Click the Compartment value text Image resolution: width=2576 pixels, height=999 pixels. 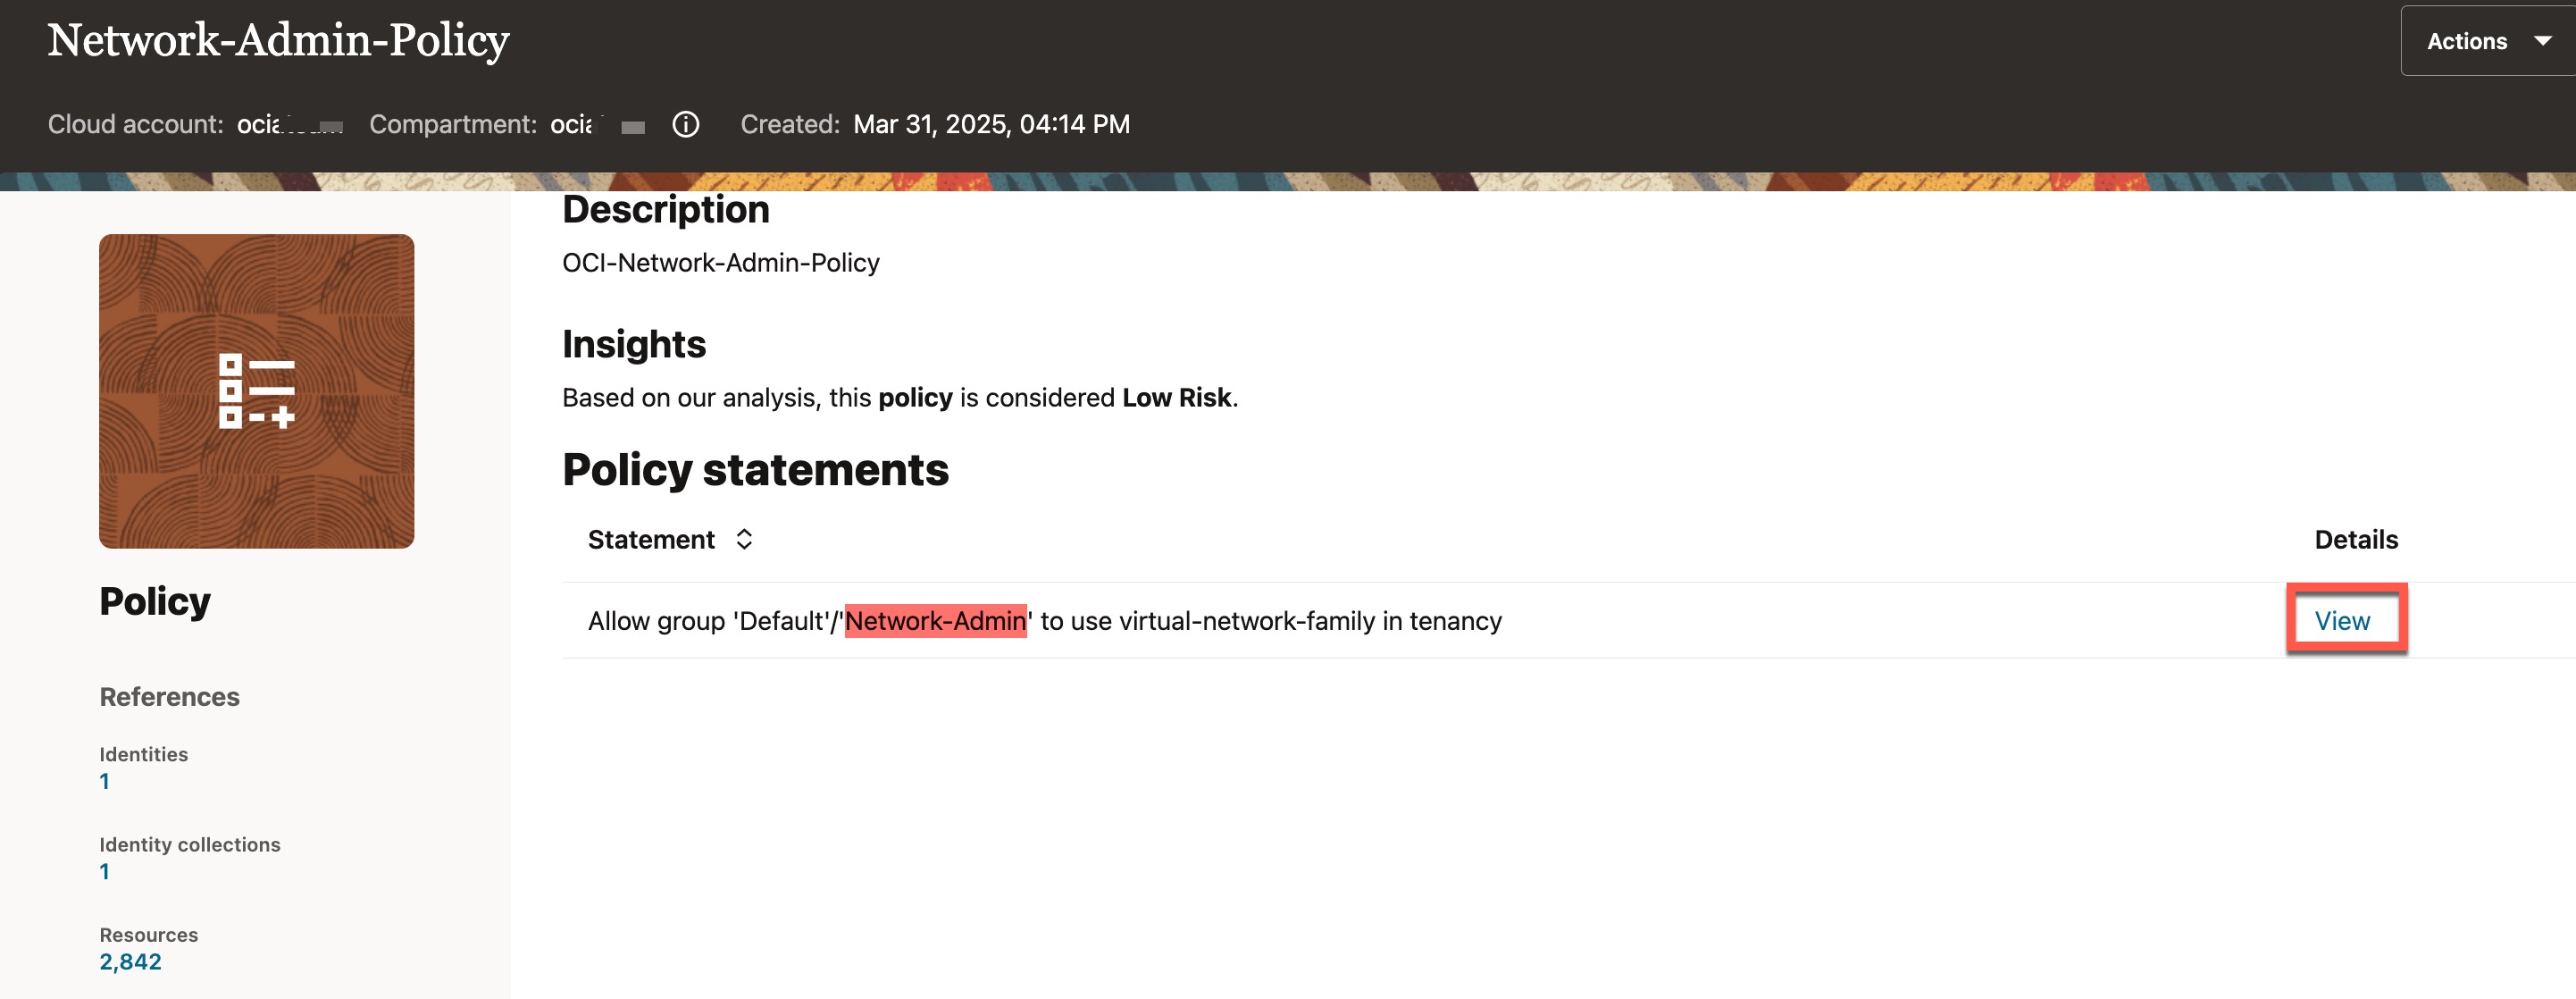pyautogui.click(x=595, y=124)
